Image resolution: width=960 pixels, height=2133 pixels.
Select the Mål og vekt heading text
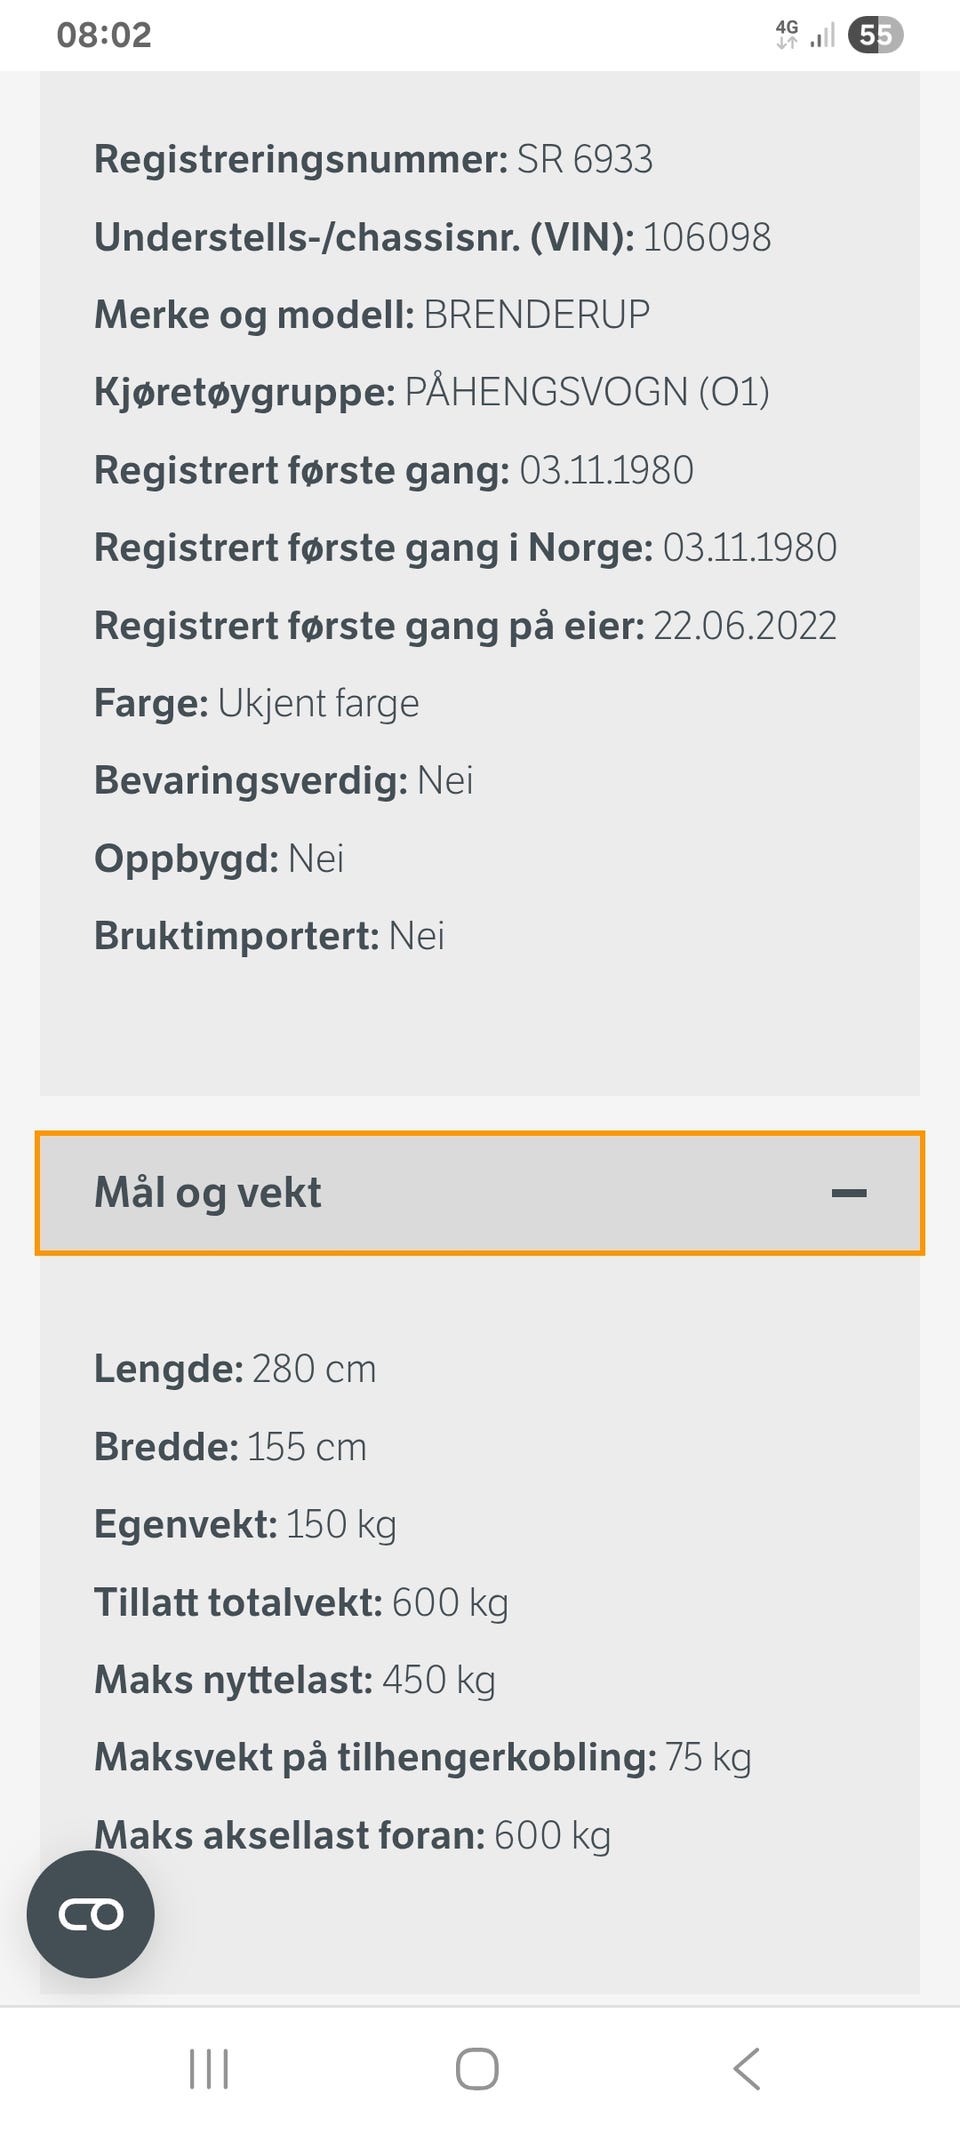coord(206,1192)
